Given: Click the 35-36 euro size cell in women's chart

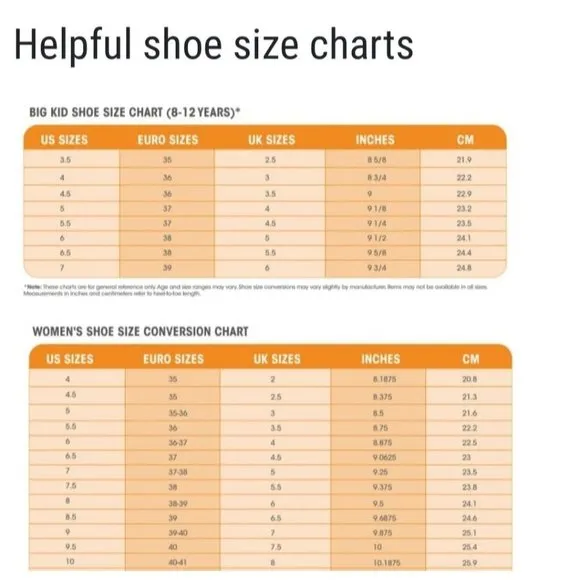Looking at the screenshot, I should [x=178, y=413].
